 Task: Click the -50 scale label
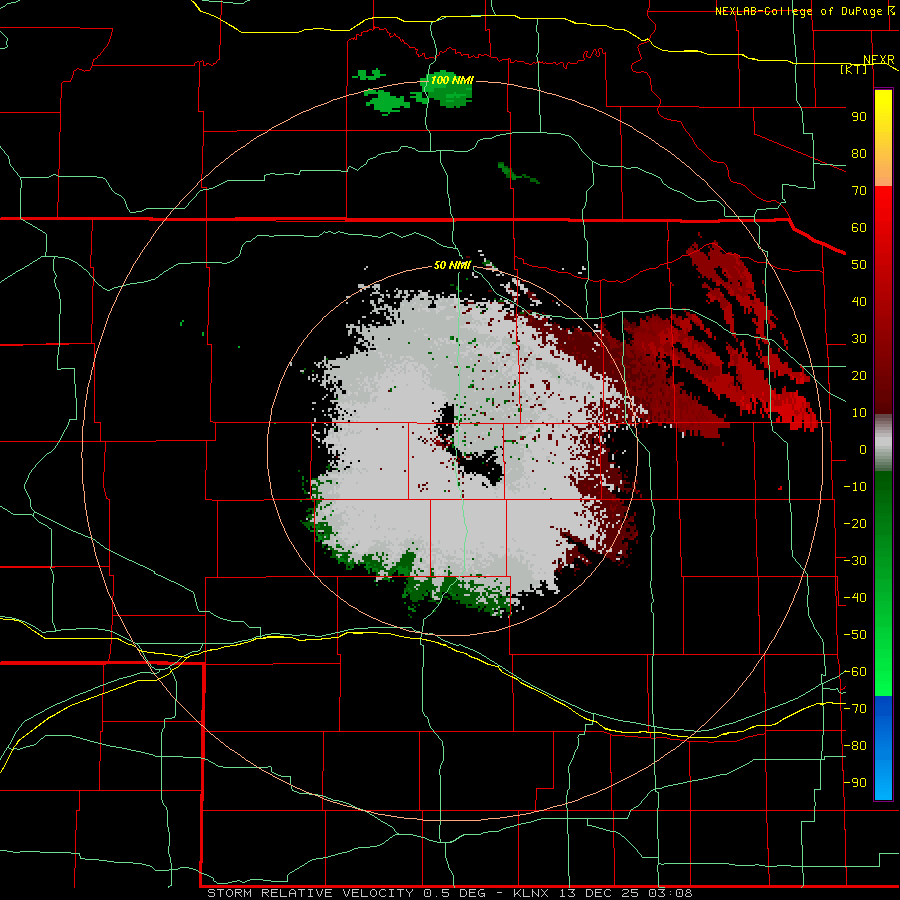pyautogui.click(x=855, y=635)
